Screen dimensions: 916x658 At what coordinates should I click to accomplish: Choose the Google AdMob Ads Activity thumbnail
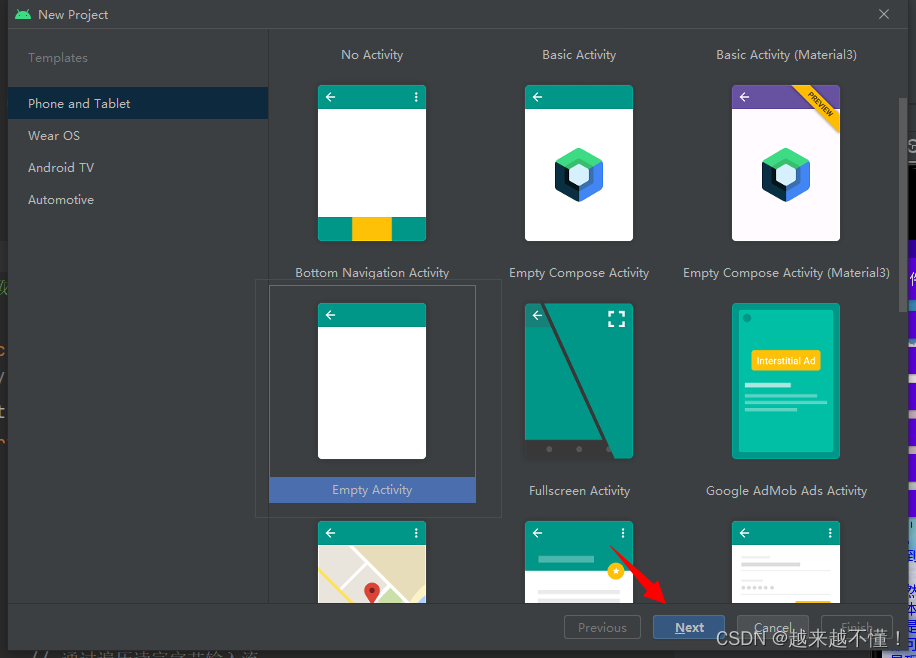coord(786,381)
